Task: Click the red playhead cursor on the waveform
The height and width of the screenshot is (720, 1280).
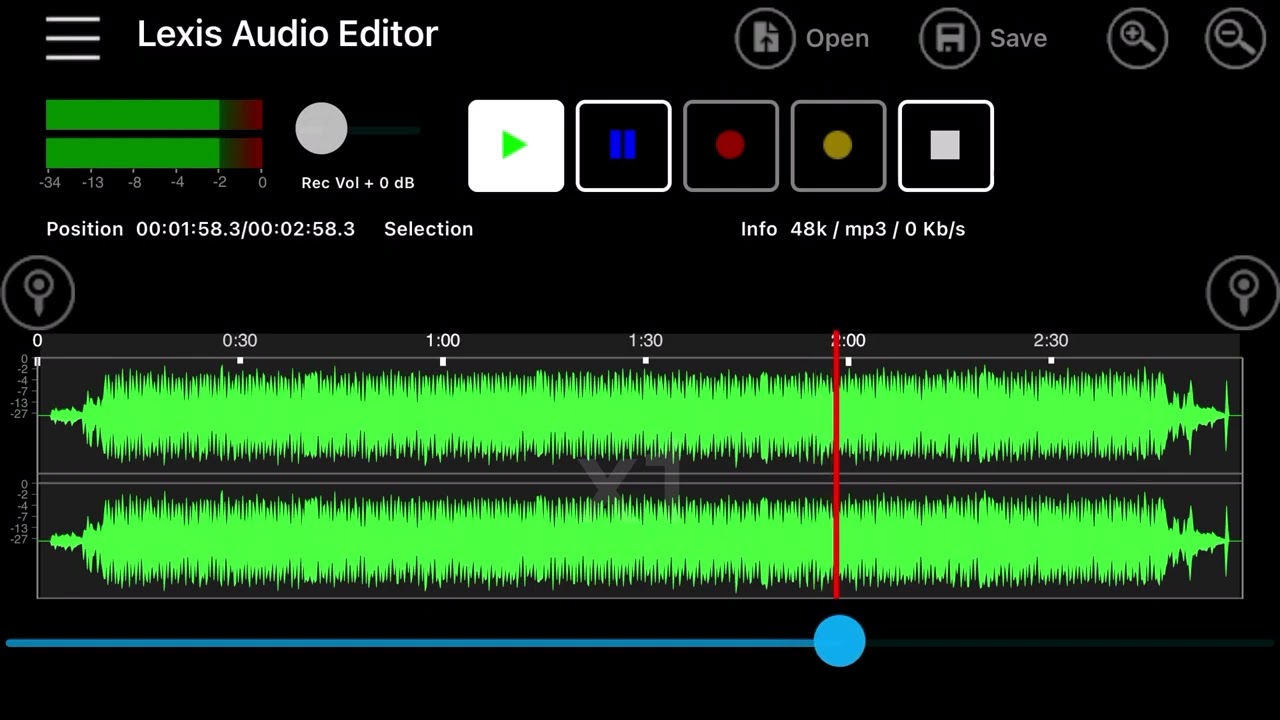Action: point(836,465)
